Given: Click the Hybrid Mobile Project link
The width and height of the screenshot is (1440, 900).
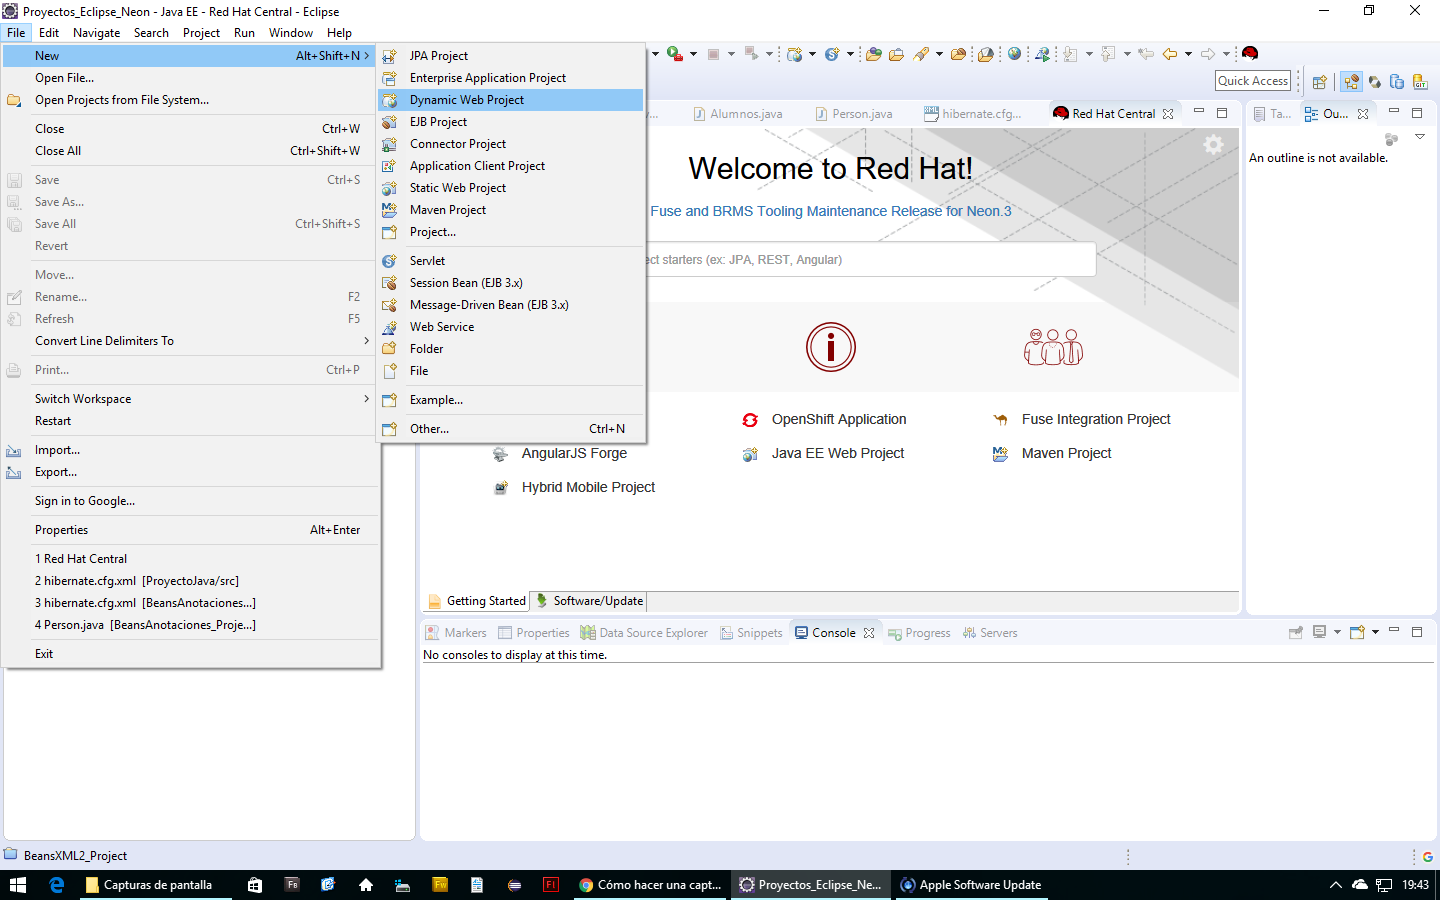Looking at the screenshot, I should click(588, 488).
